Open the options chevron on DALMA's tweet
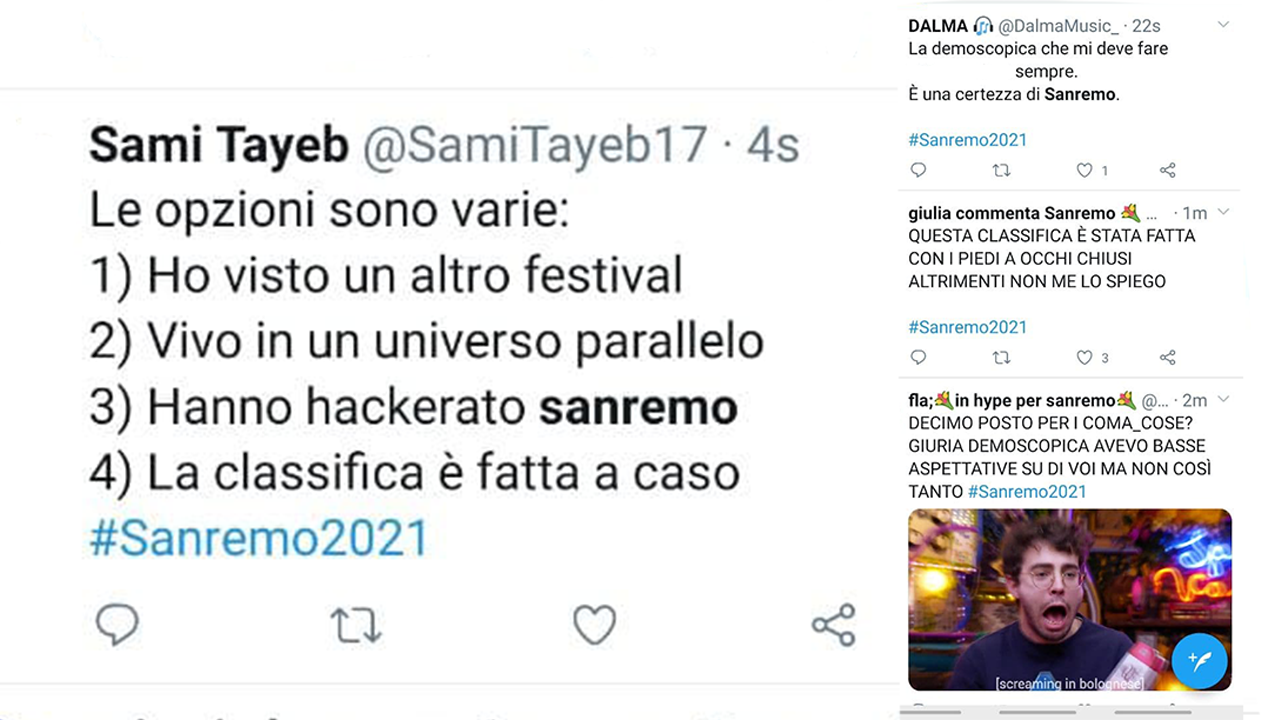The image size is (1280, 720). [x=1223, y=25]
